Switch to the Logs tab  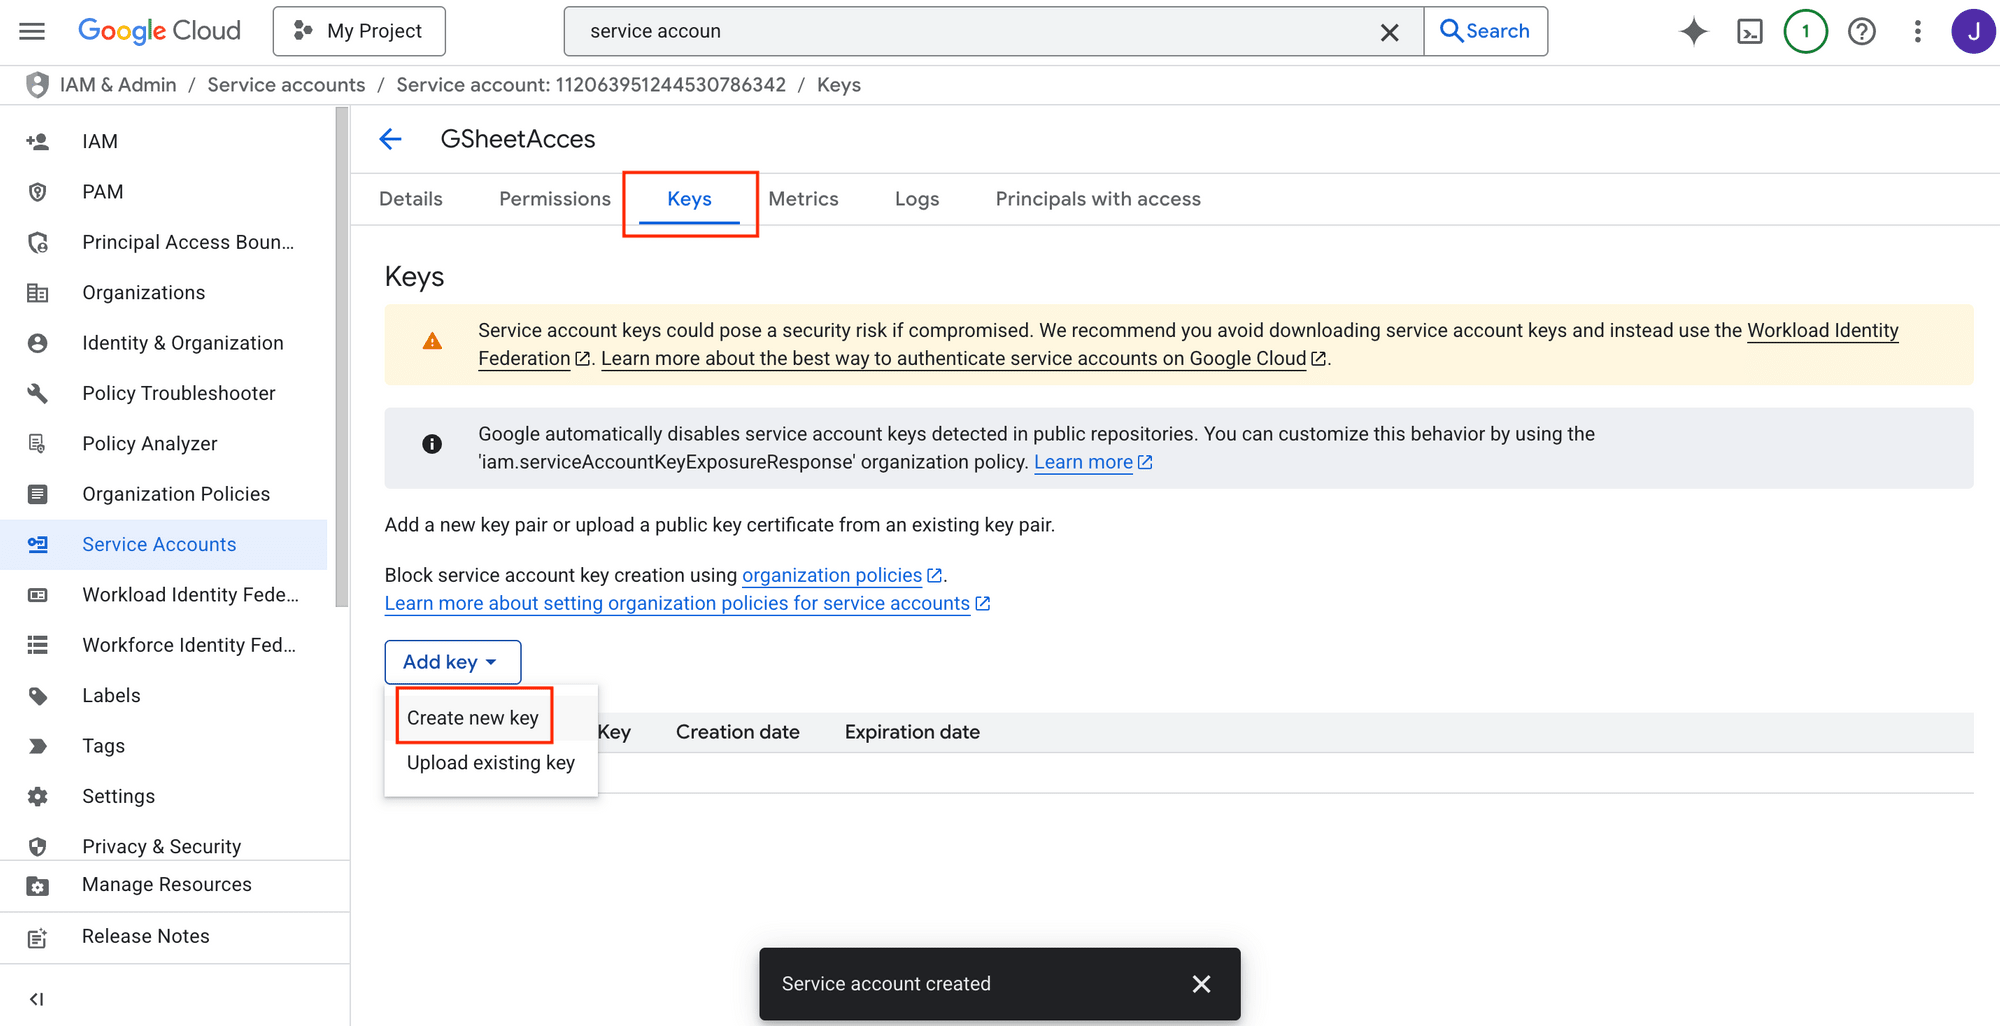coord(917,199)
